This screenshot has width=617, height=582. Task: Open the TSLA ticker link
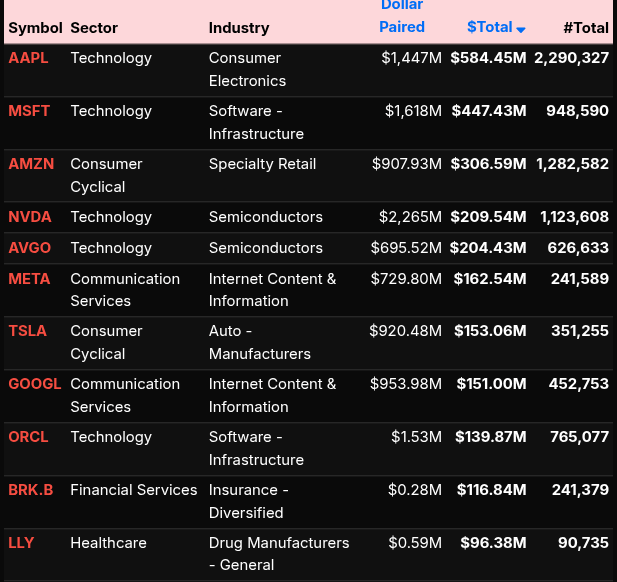pos(27,331)
